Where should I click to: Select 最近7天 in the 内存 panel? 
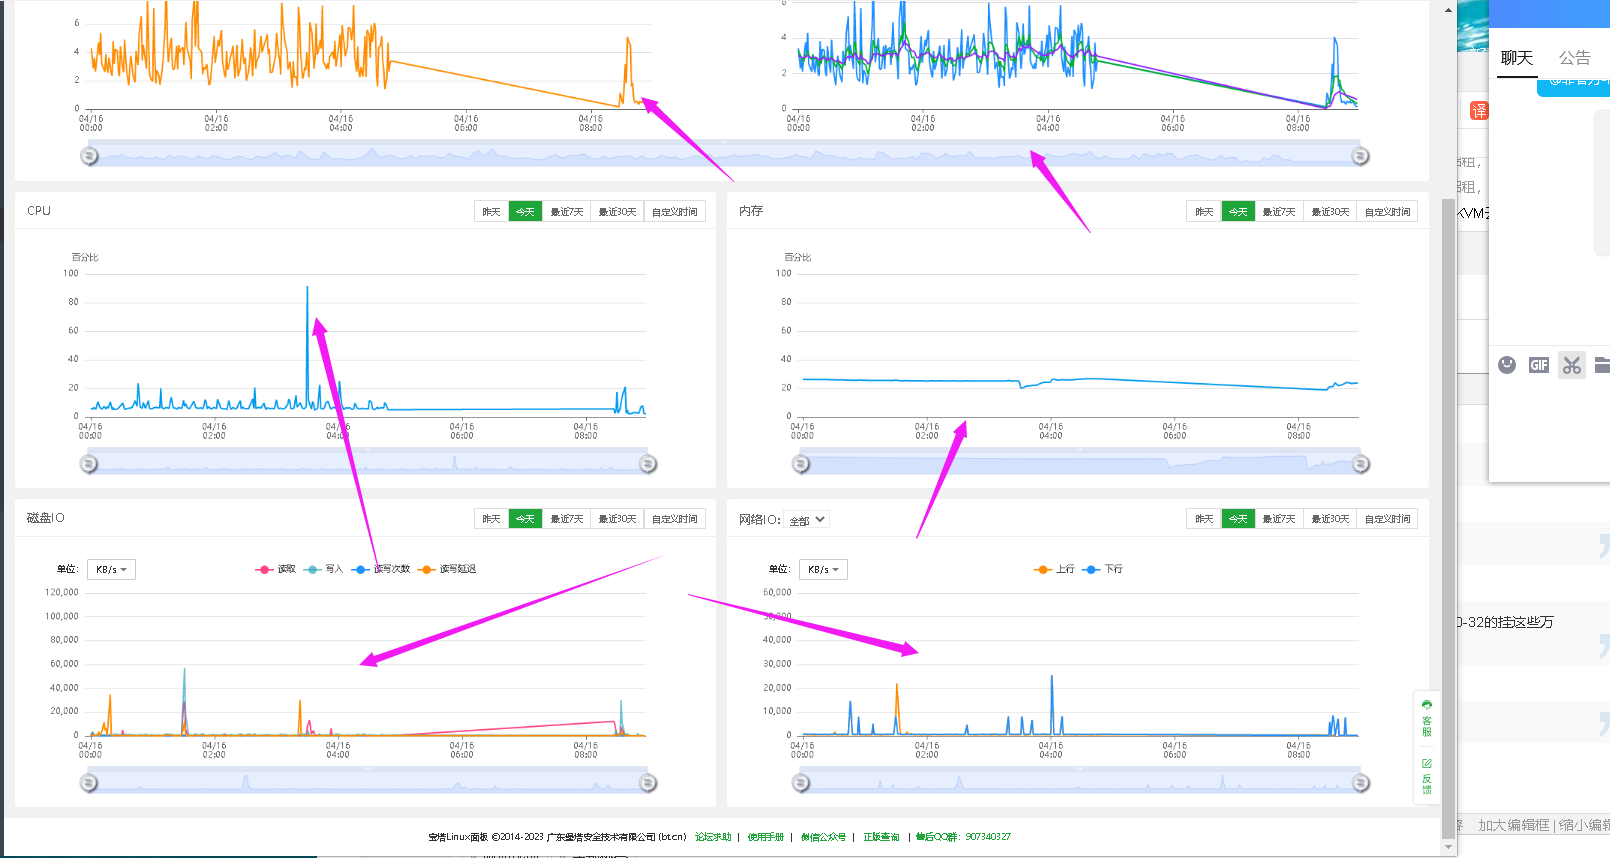tap(1279, 211)
